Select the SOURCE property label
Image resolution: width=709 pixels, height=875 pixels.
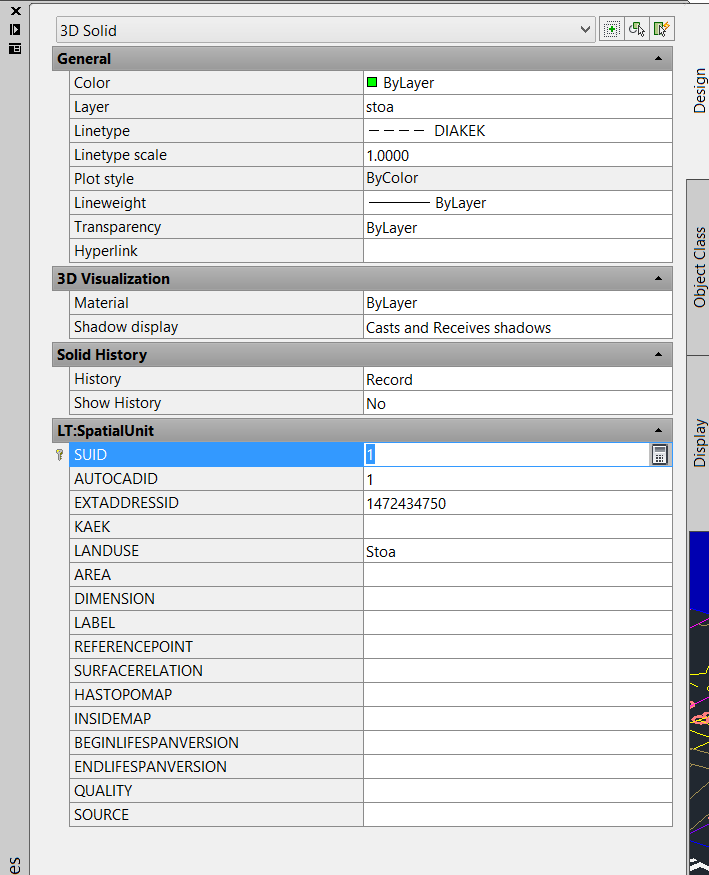coord(102,815)
